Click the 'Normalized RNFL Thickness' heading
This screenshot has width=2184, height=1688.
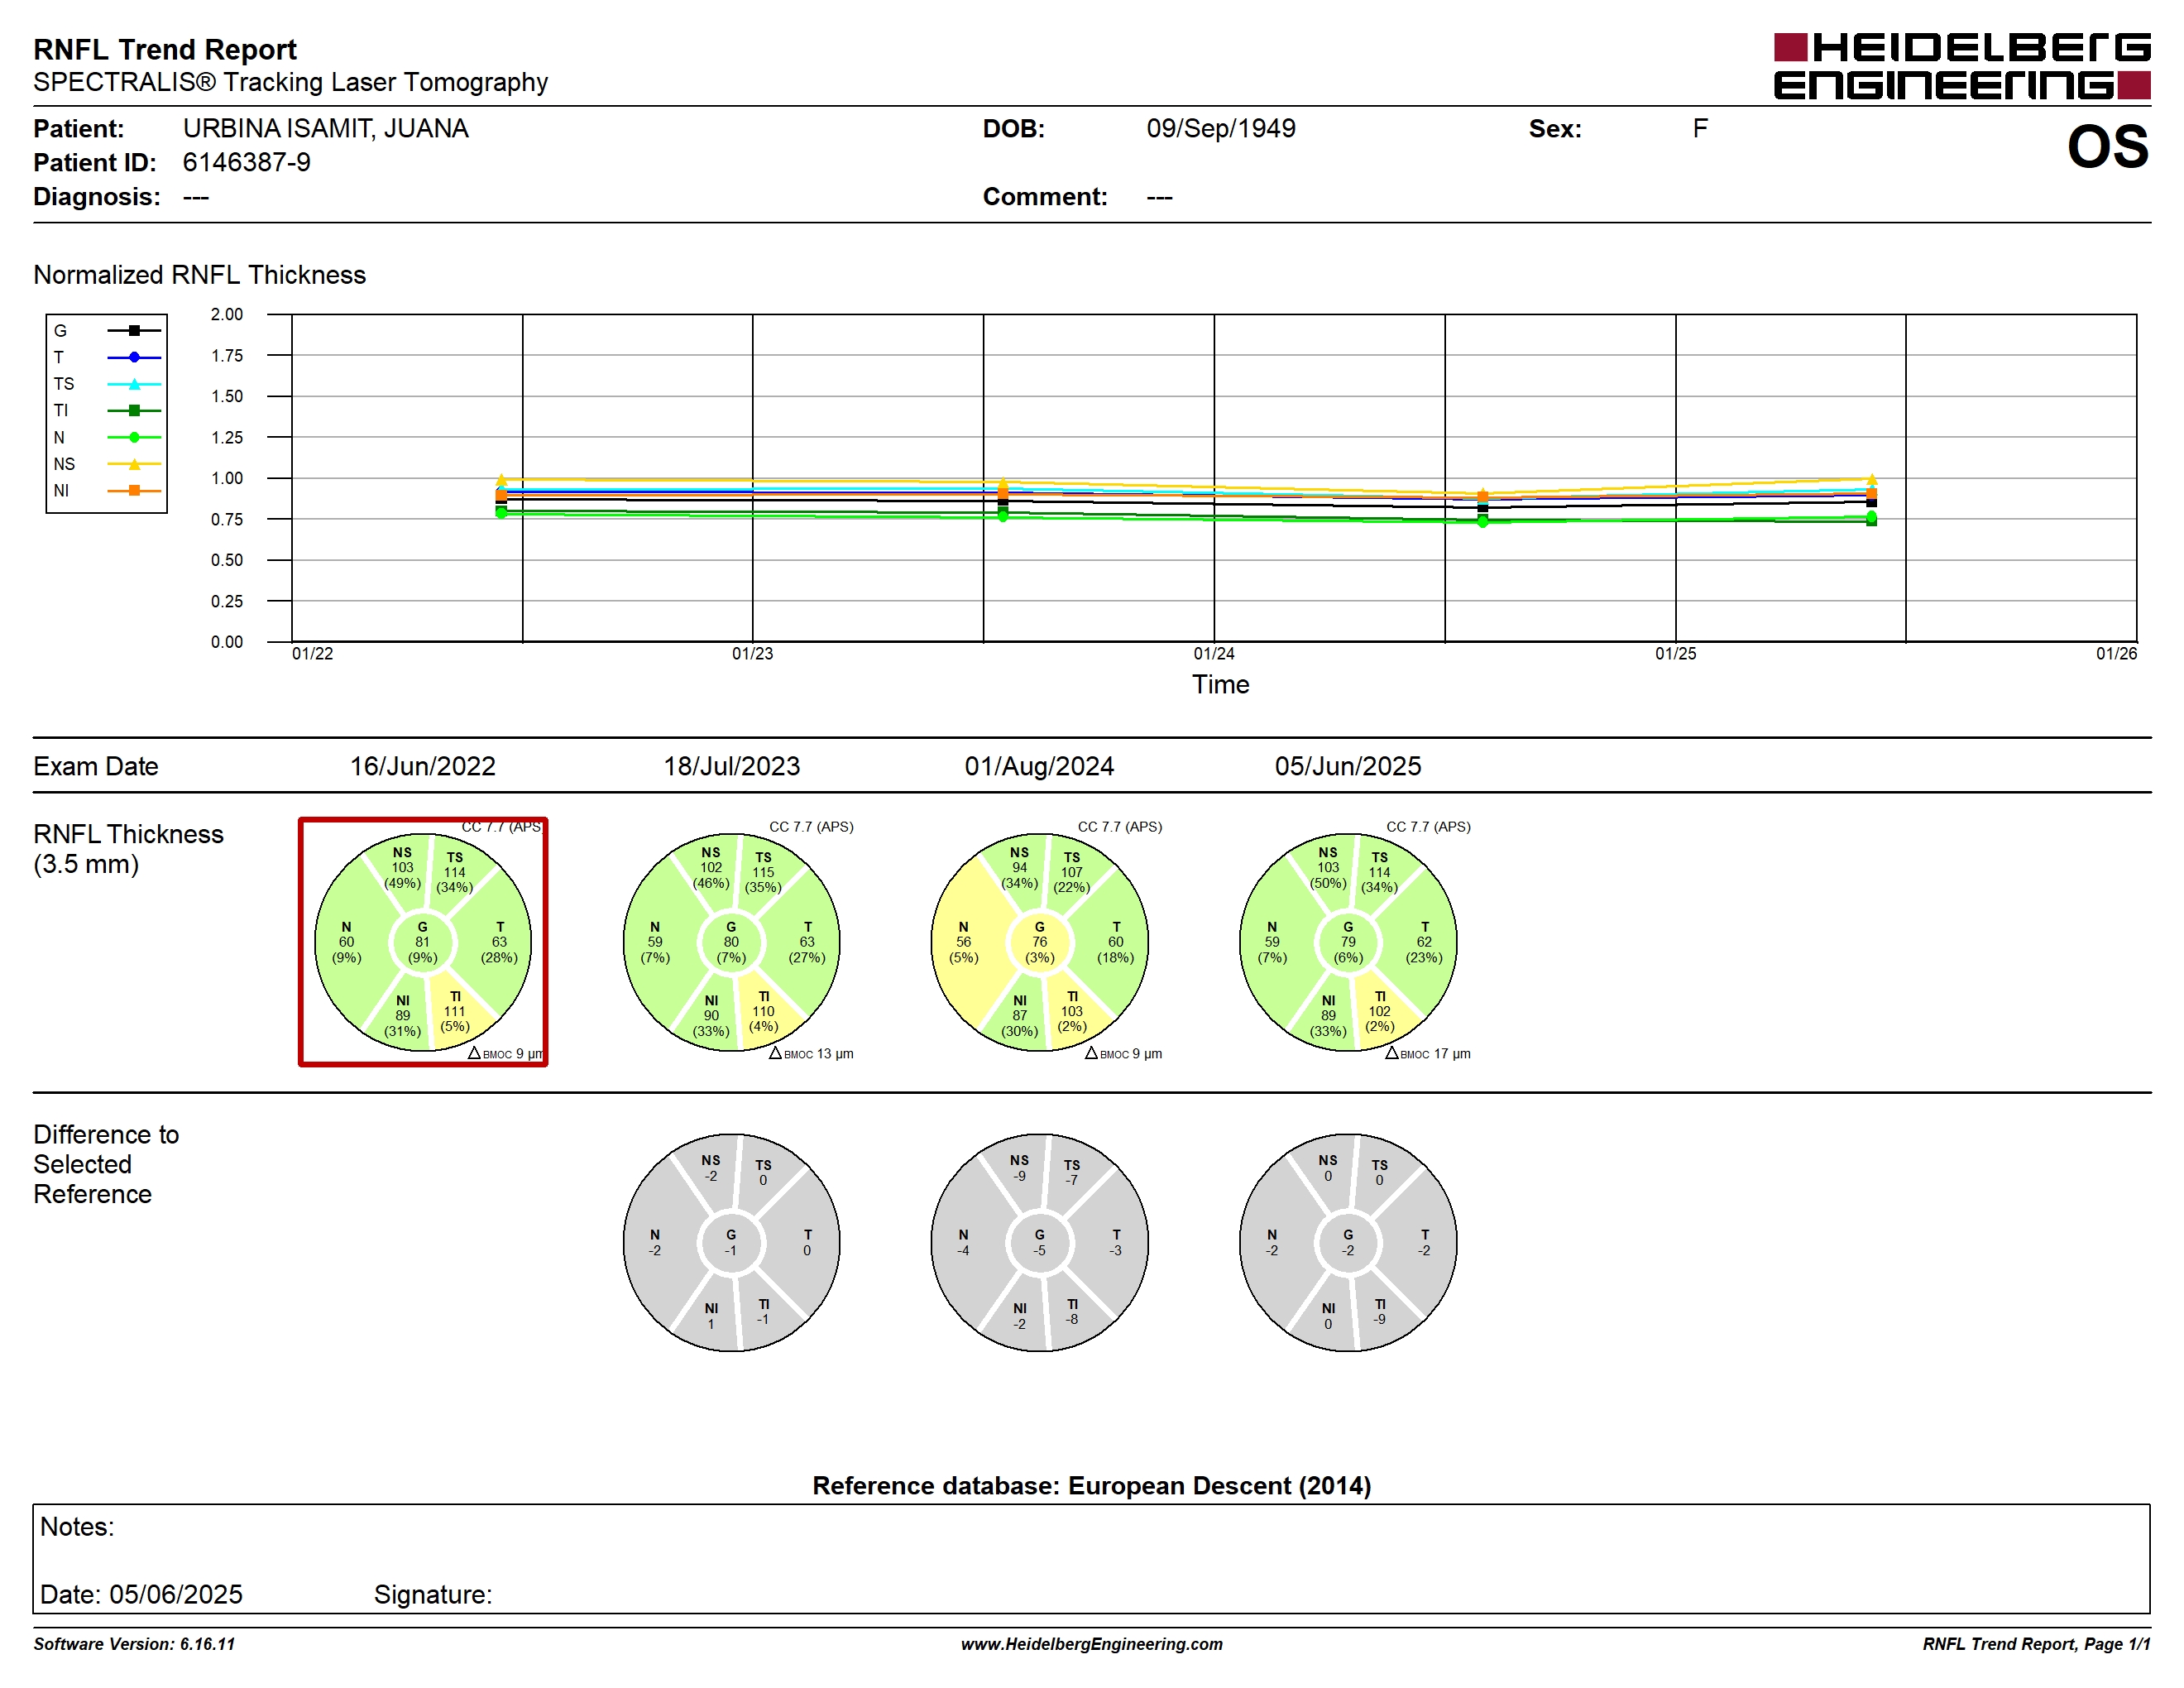(x=199, y=275)
